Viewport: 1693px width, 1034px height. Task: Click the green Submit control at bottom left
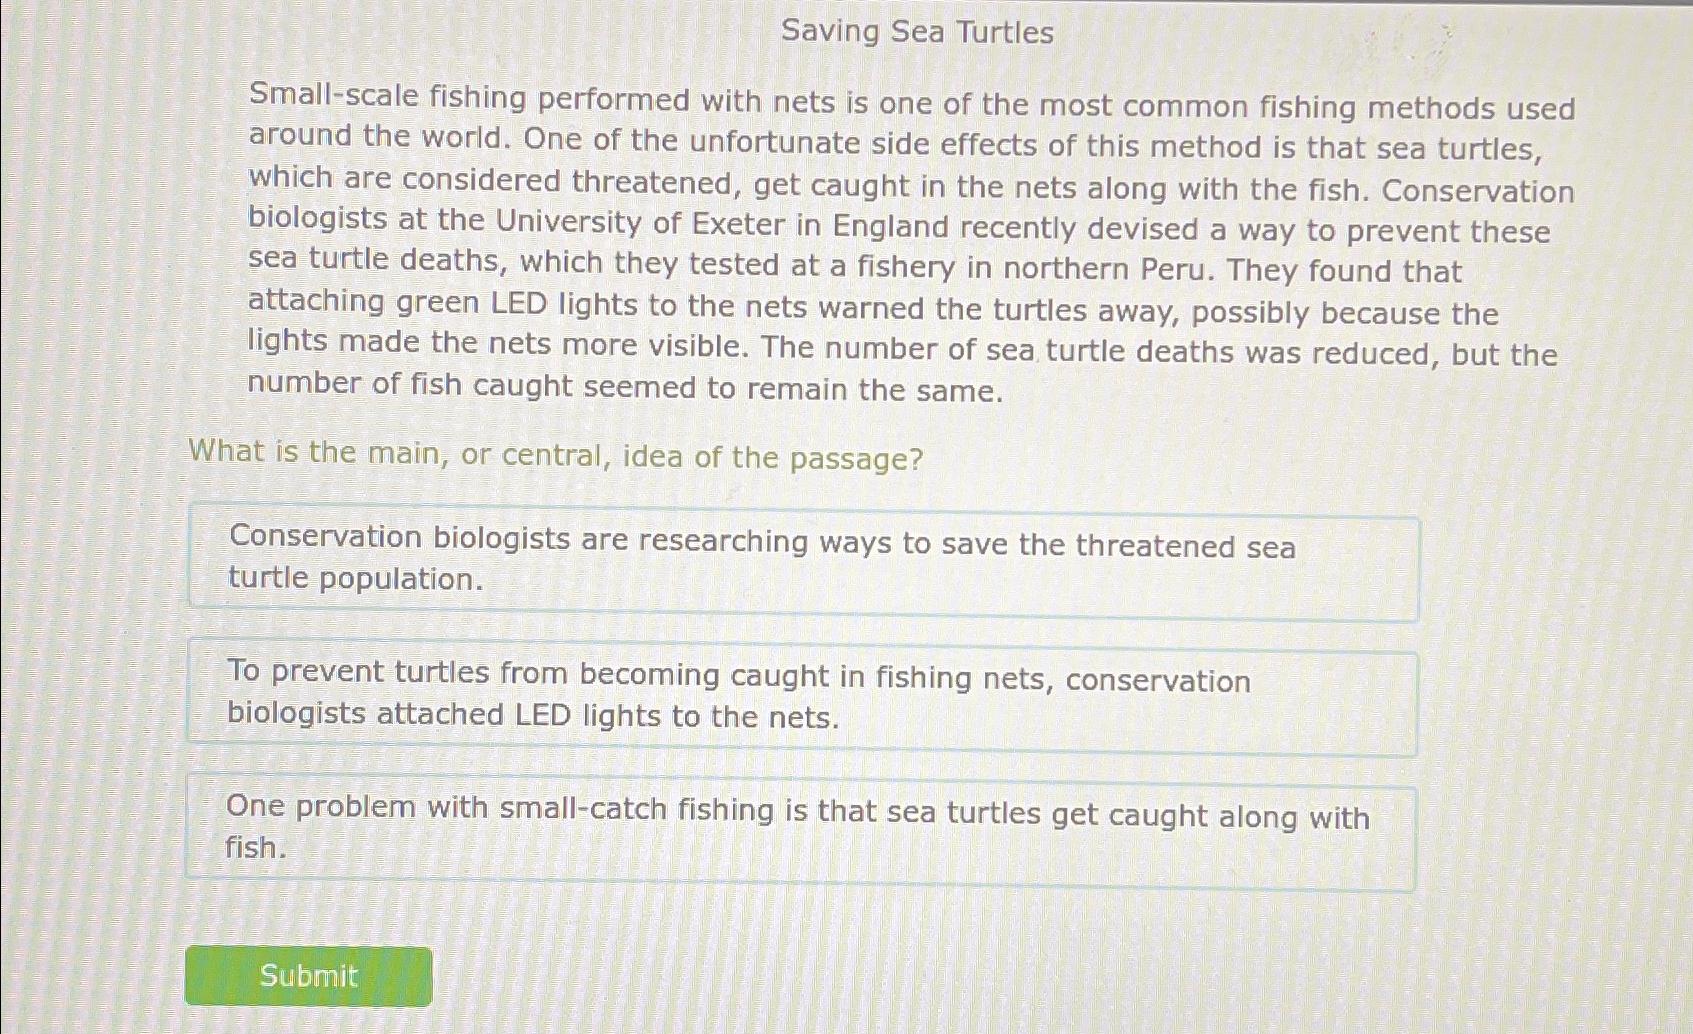(x=307, y=976)
